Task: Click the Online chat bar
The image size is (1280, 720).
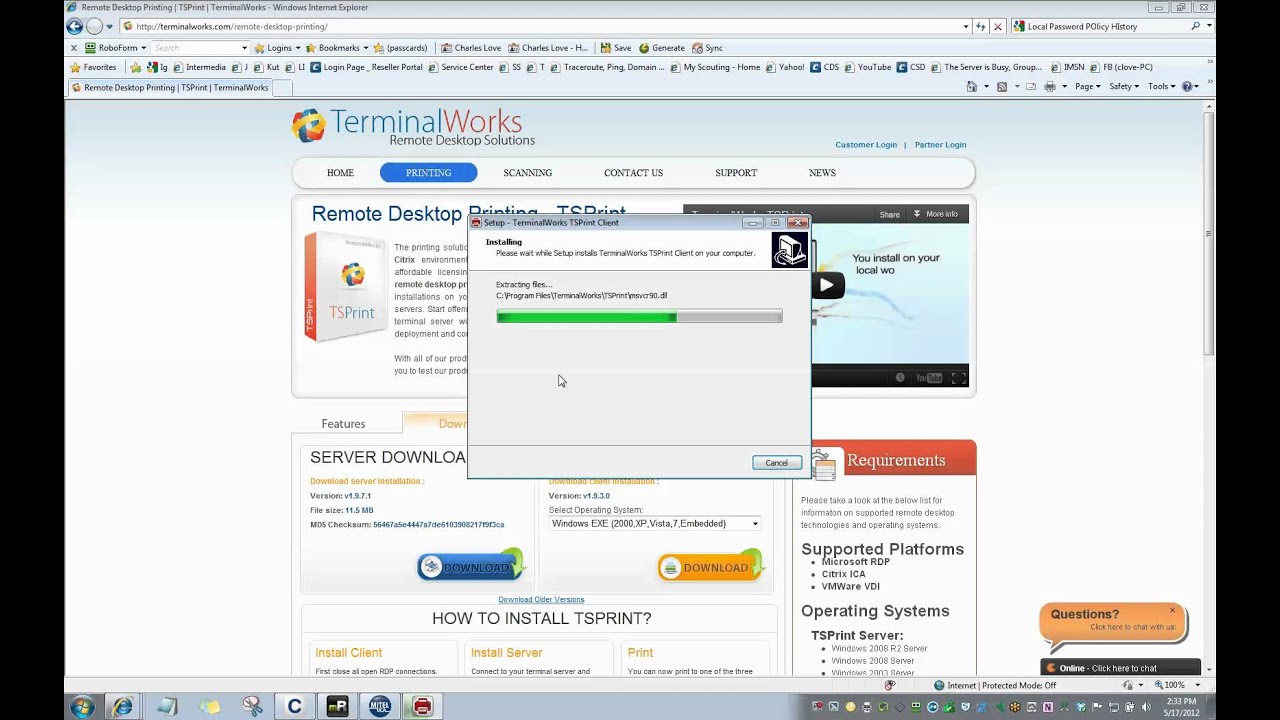Action: click(x=1120, y=668)
